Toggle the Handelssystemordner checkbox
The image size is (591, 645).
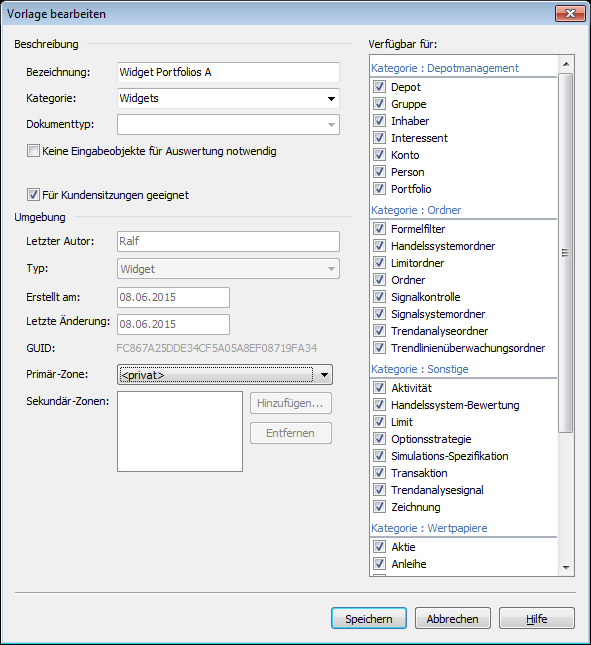pyautogui.click(x=379, y=246)
